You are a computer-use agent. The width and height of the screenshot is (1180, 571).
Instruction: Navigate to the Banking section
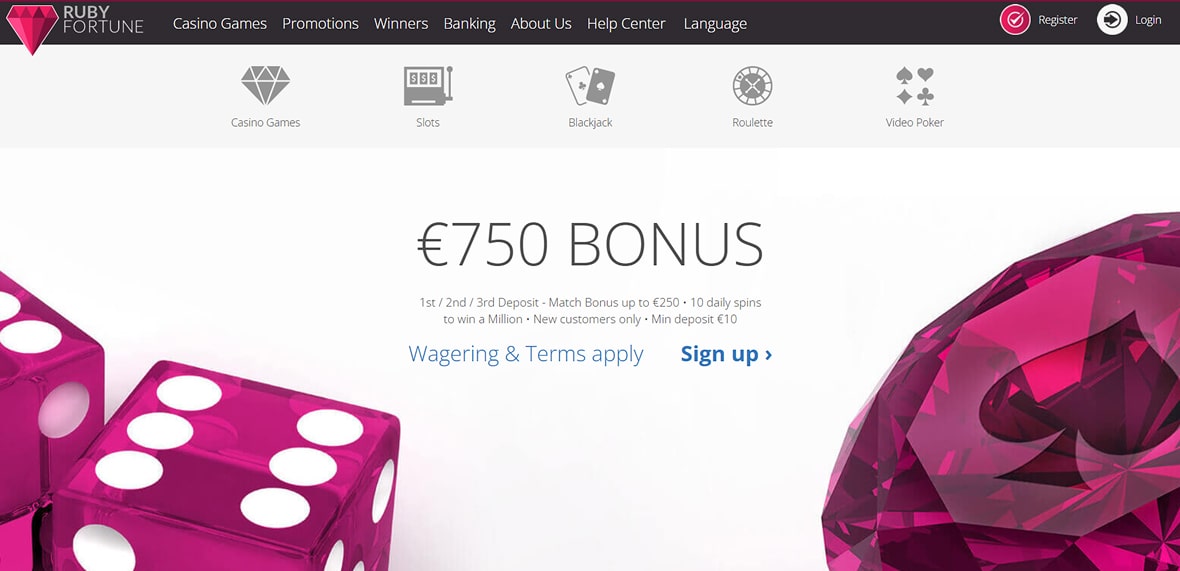(470, 24)
